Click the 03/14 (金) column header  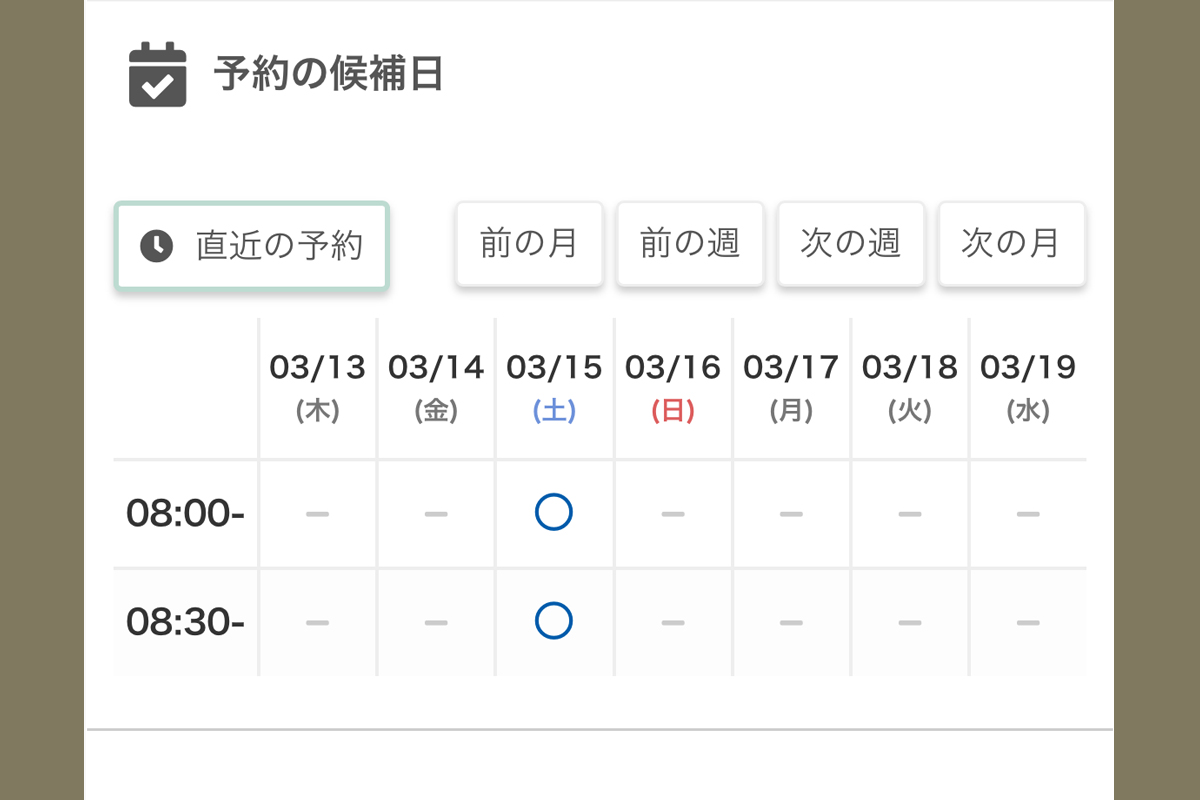tap(436, 388)
